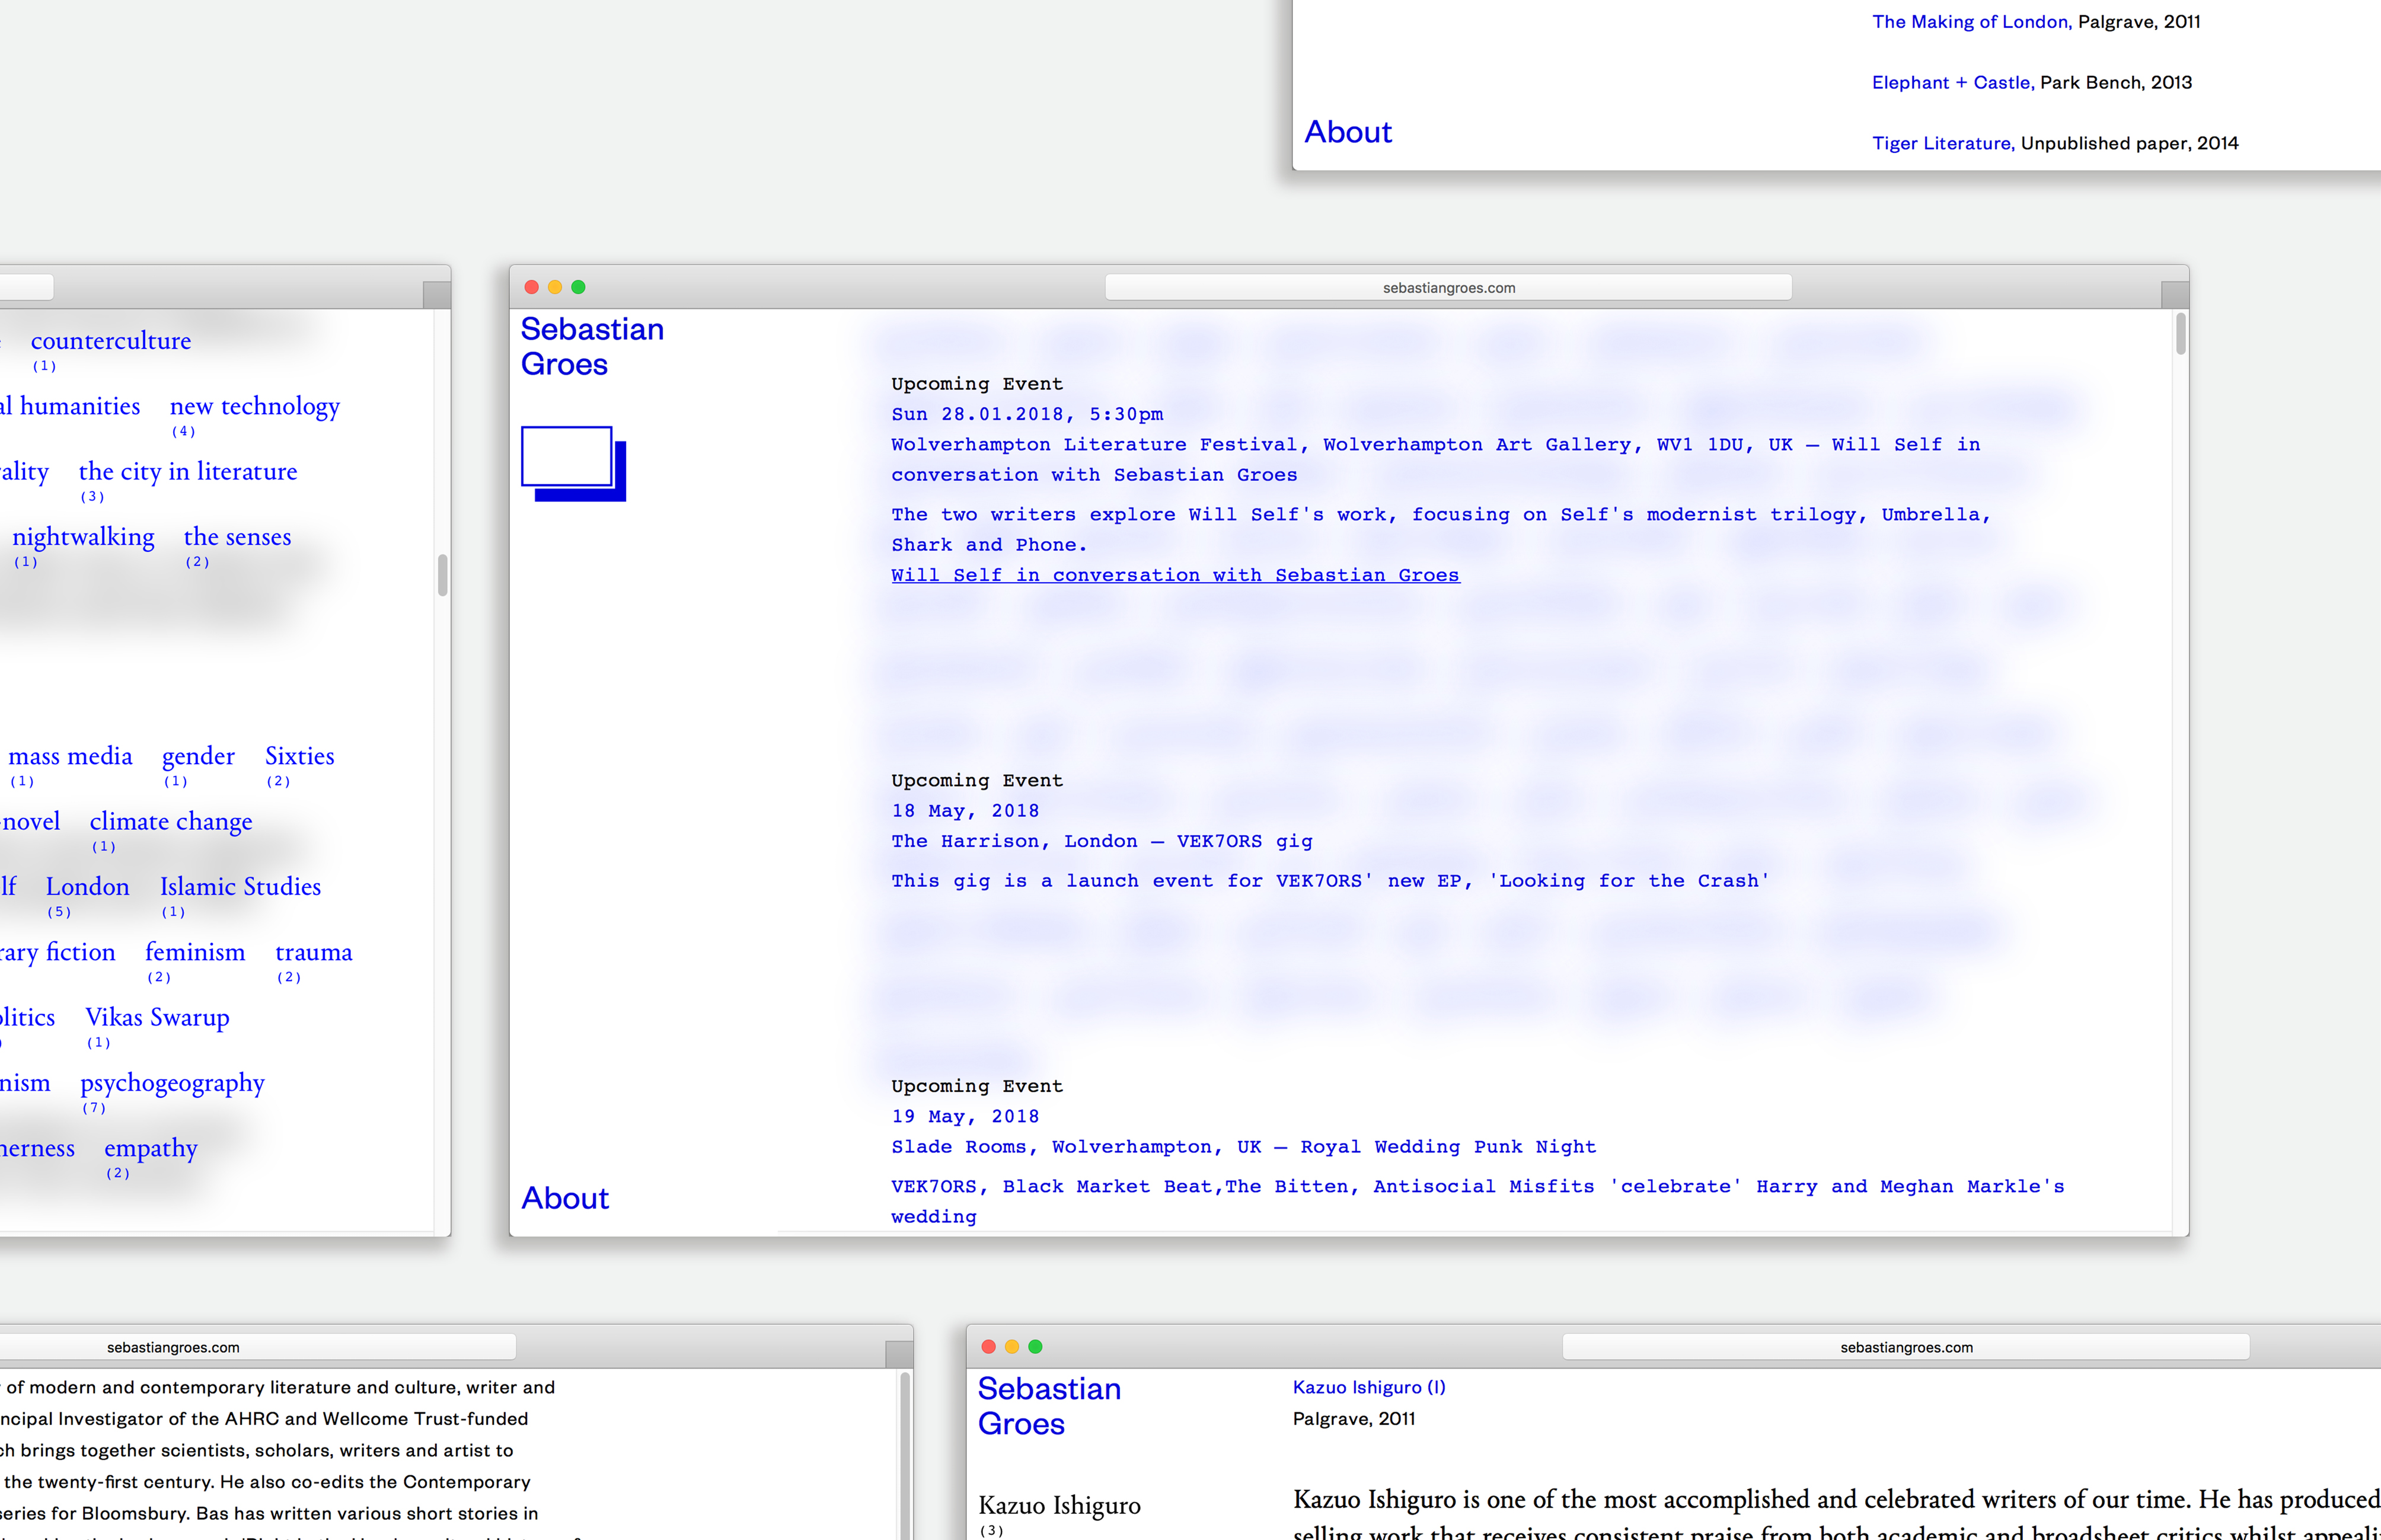
Task: Click the Sebastian Groes title in center window
Action: pos(591,346)
